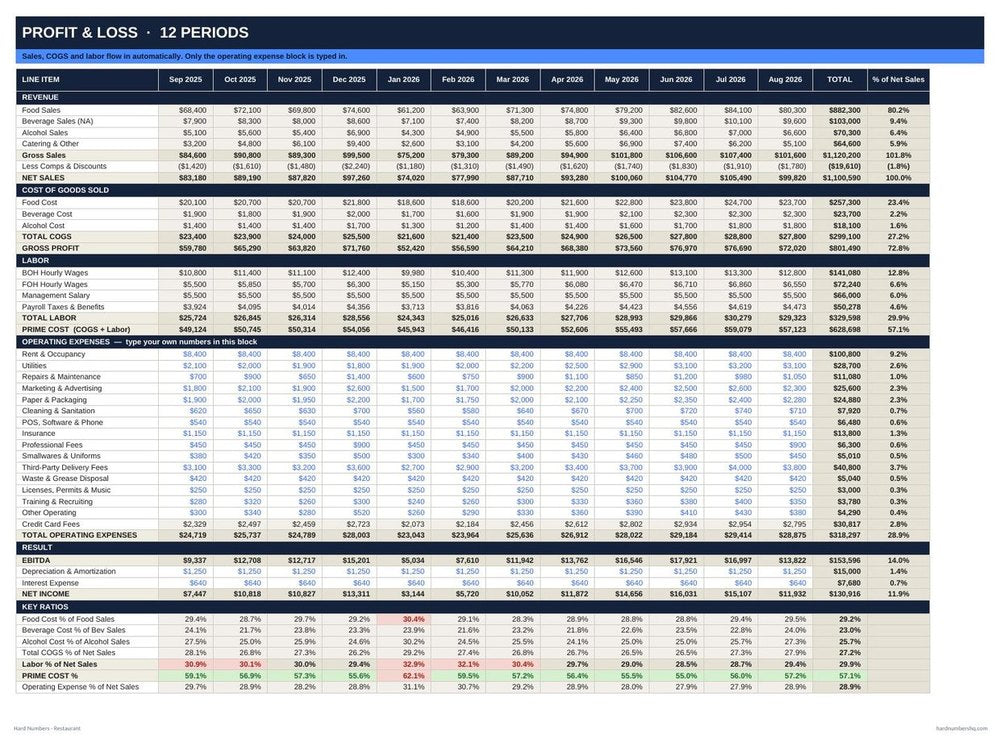Select the 'TOTAL' column header
Viewport: 1000px width, 746px height.
839,80
